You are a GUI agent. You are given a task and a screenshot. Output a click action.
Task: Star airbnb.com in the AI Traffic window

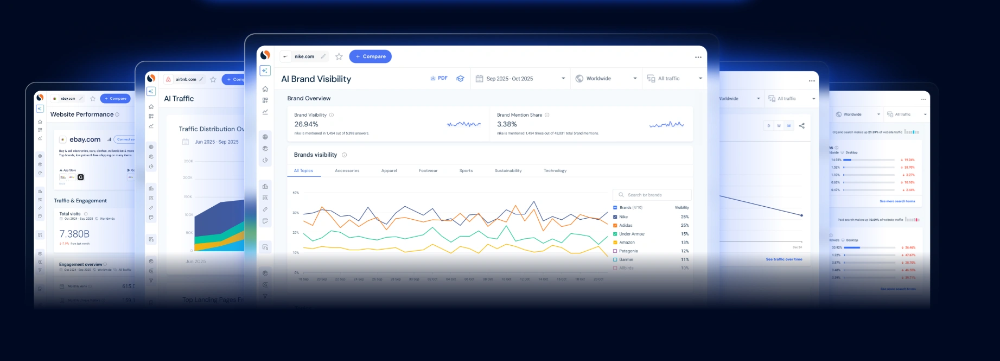pyautogui.click(x=212, y=79)
